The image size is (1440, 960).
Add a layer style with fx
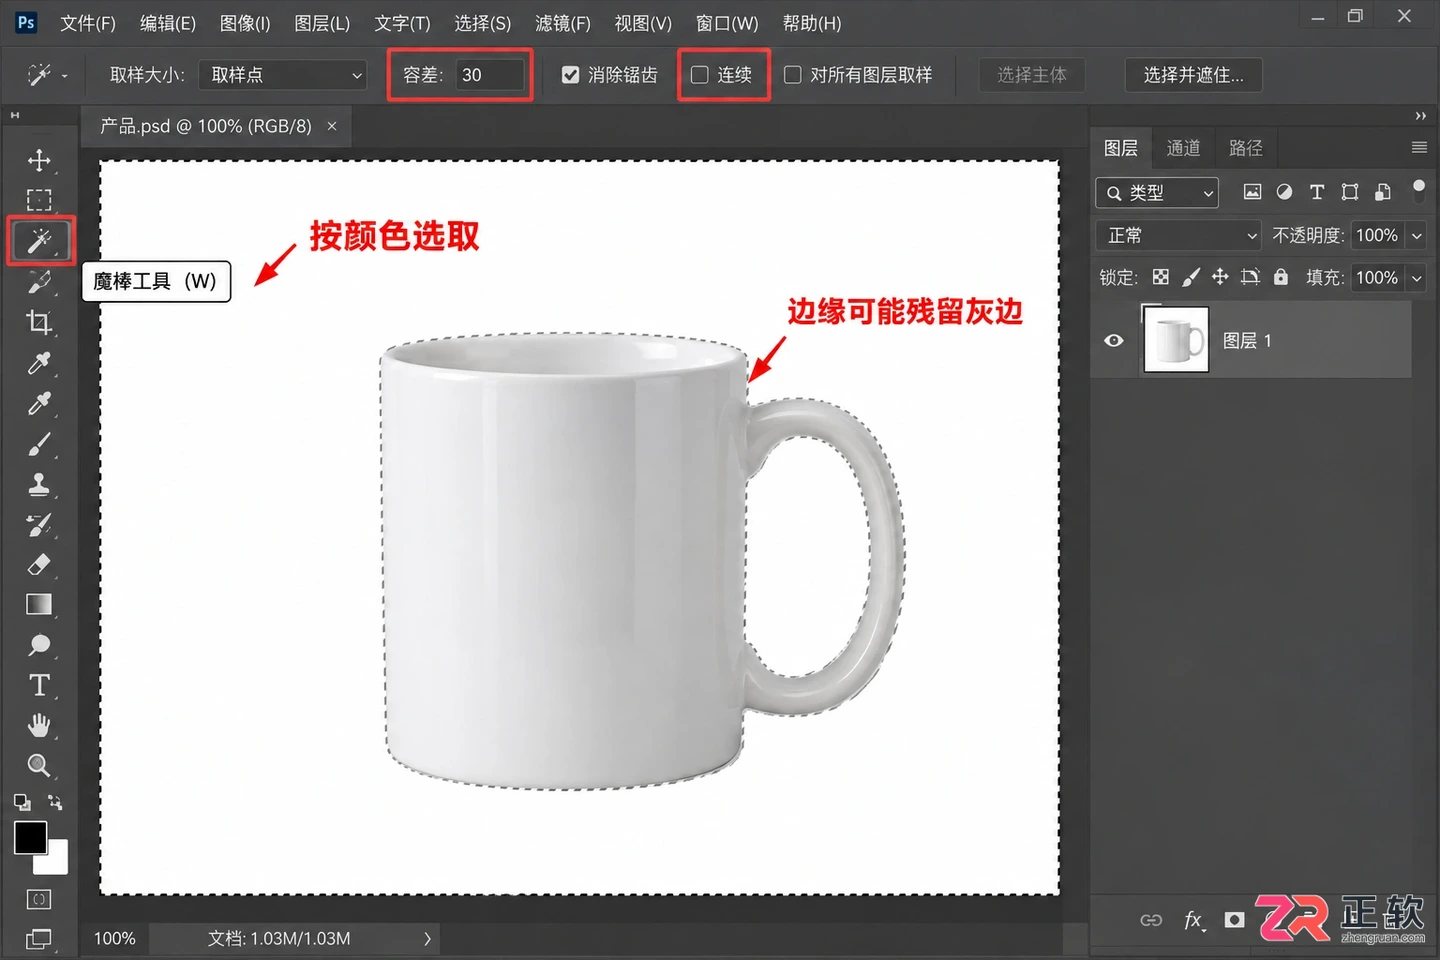tap(1194, 920)
